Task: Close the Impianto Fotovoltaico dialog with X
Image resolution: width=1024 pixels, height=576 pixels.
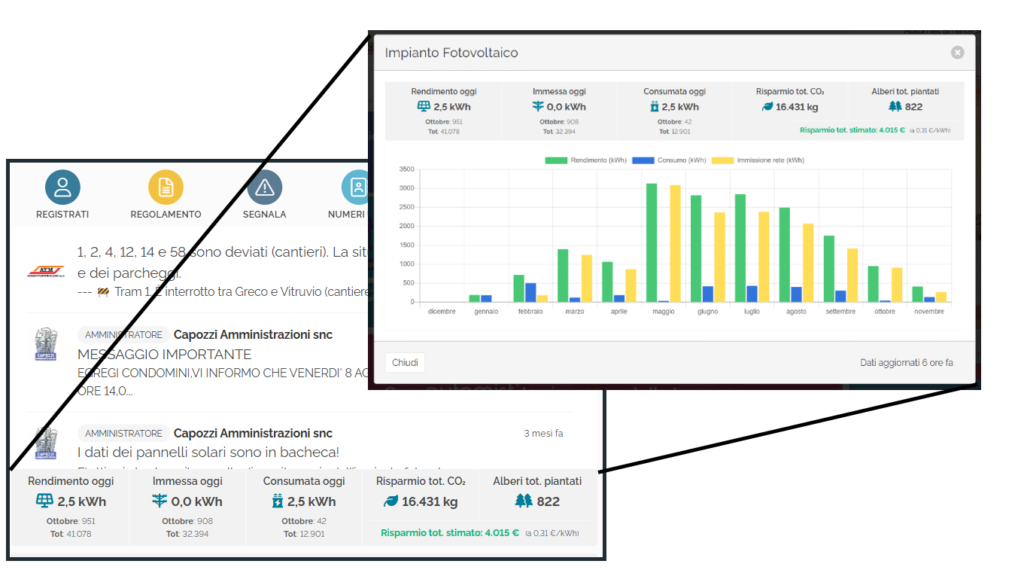Action: (957, 52)
